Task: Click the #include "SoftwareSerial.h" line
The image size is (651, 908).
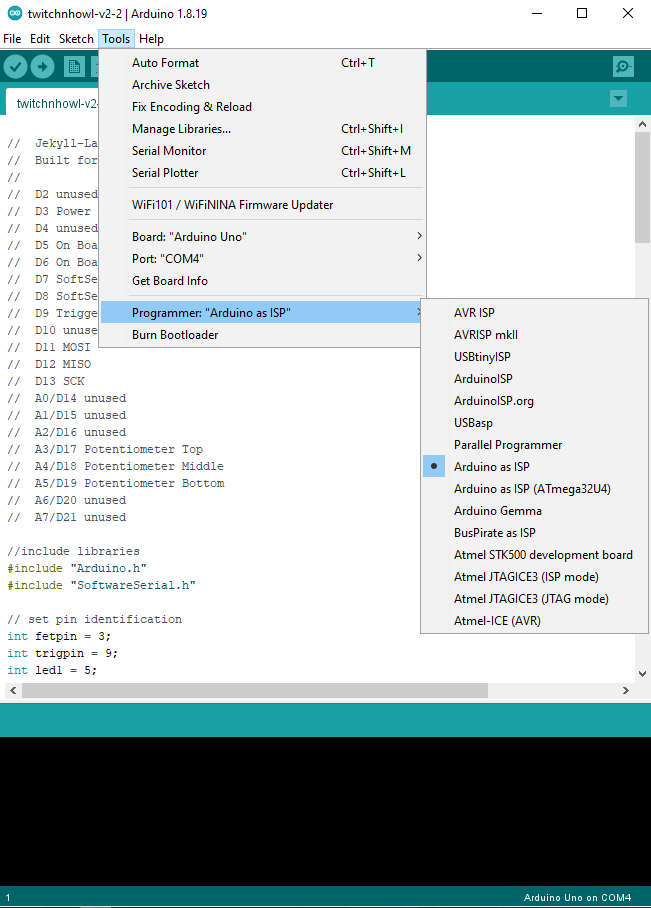Action: pos(101,585)
